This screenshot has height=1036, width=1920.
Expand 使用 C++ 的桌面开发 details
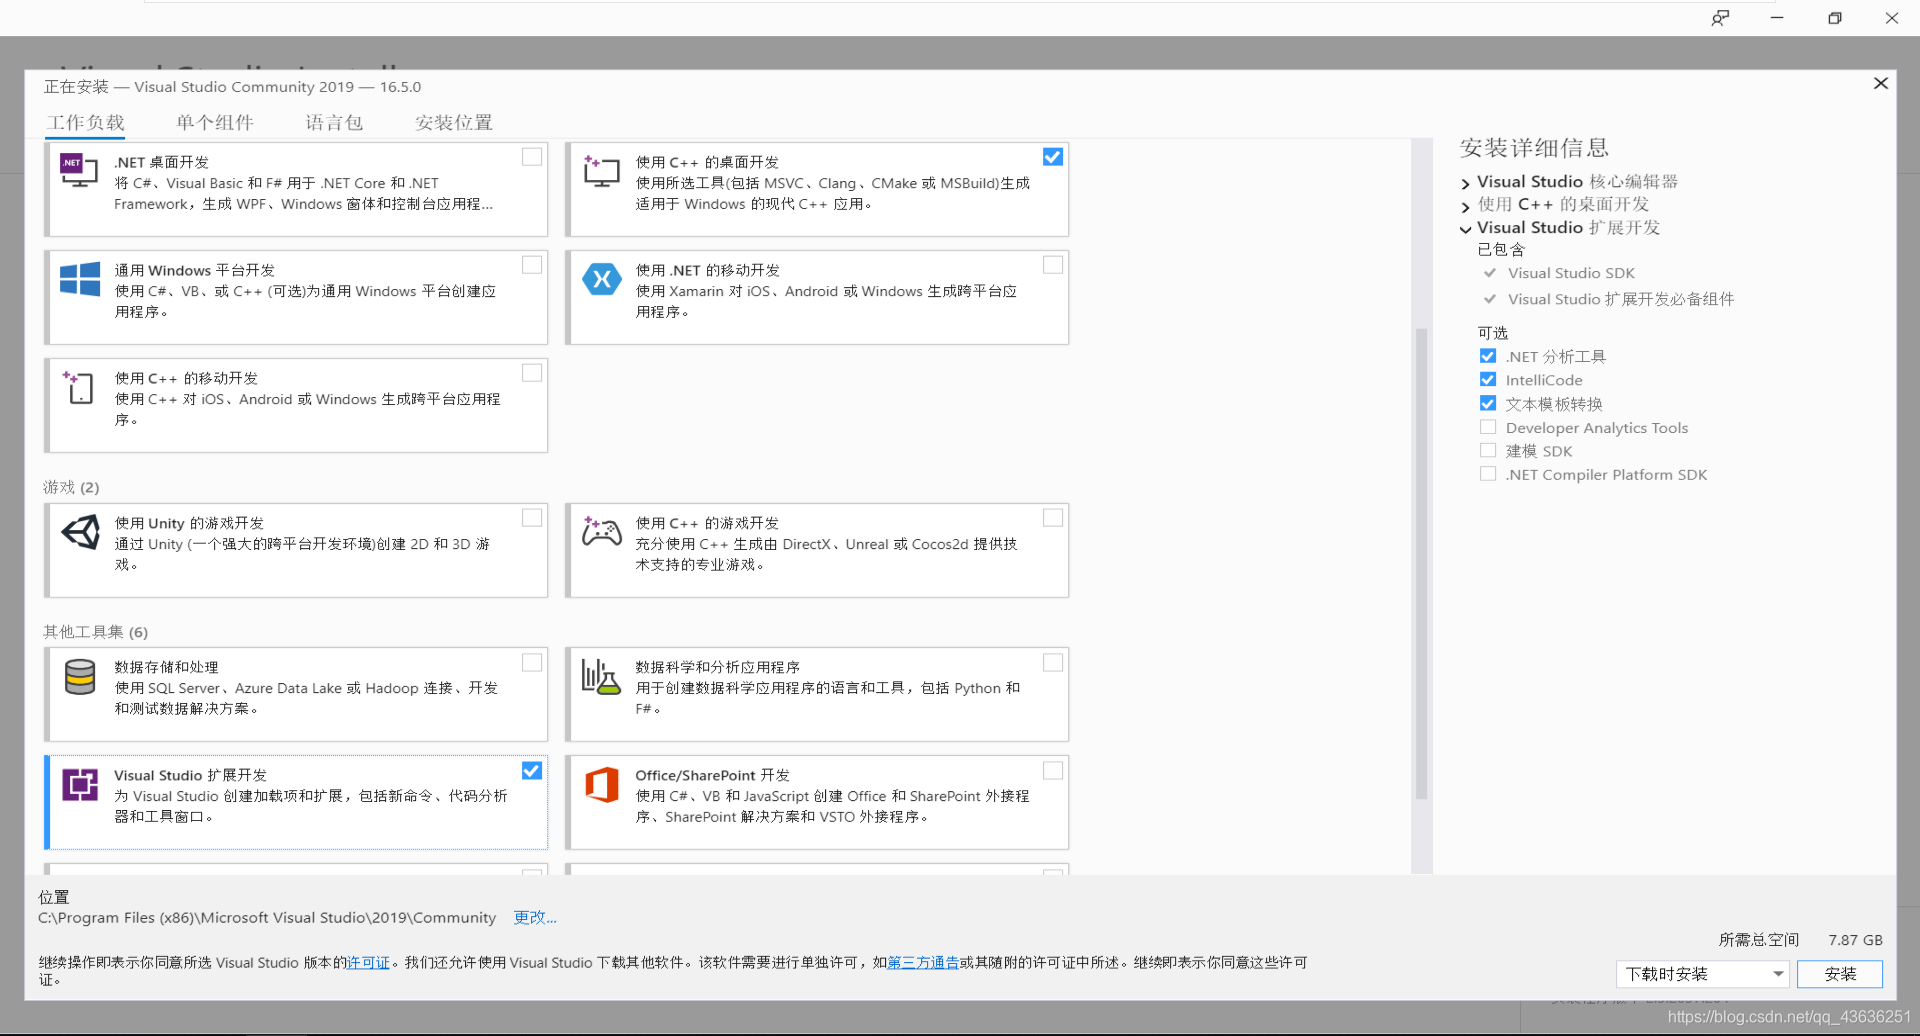tap(1466, 206)
